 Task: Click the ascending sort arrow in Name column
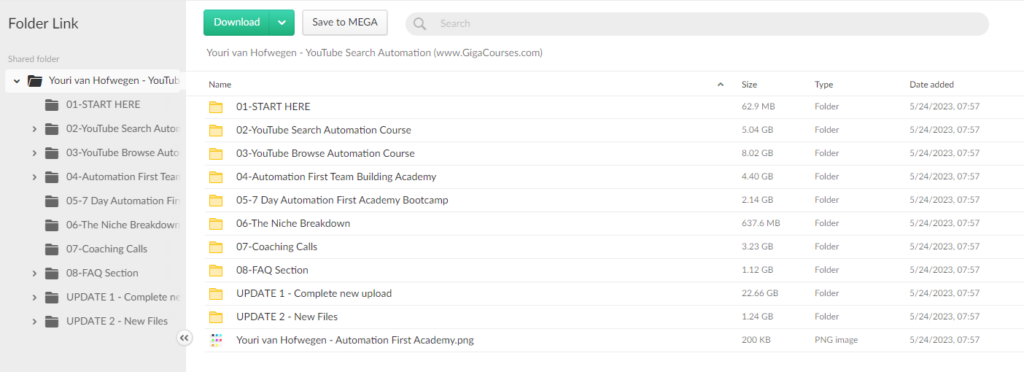[720, 85]
